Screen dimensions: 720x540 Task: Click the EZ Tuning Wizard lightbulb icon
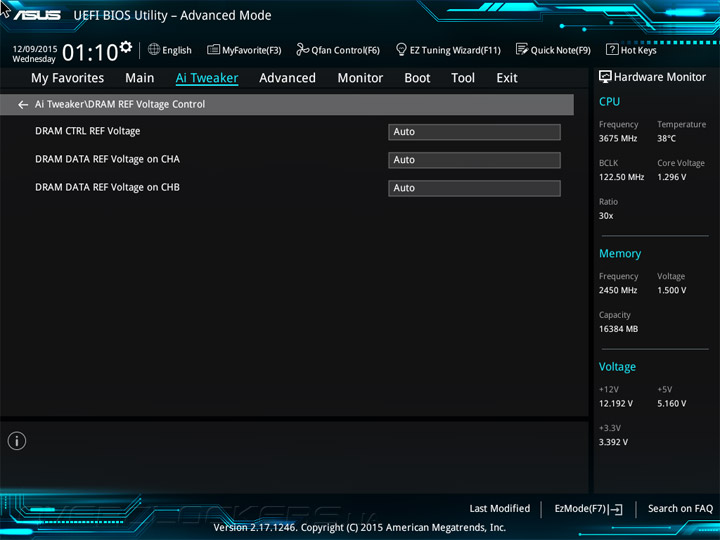(x=401, y=49)
